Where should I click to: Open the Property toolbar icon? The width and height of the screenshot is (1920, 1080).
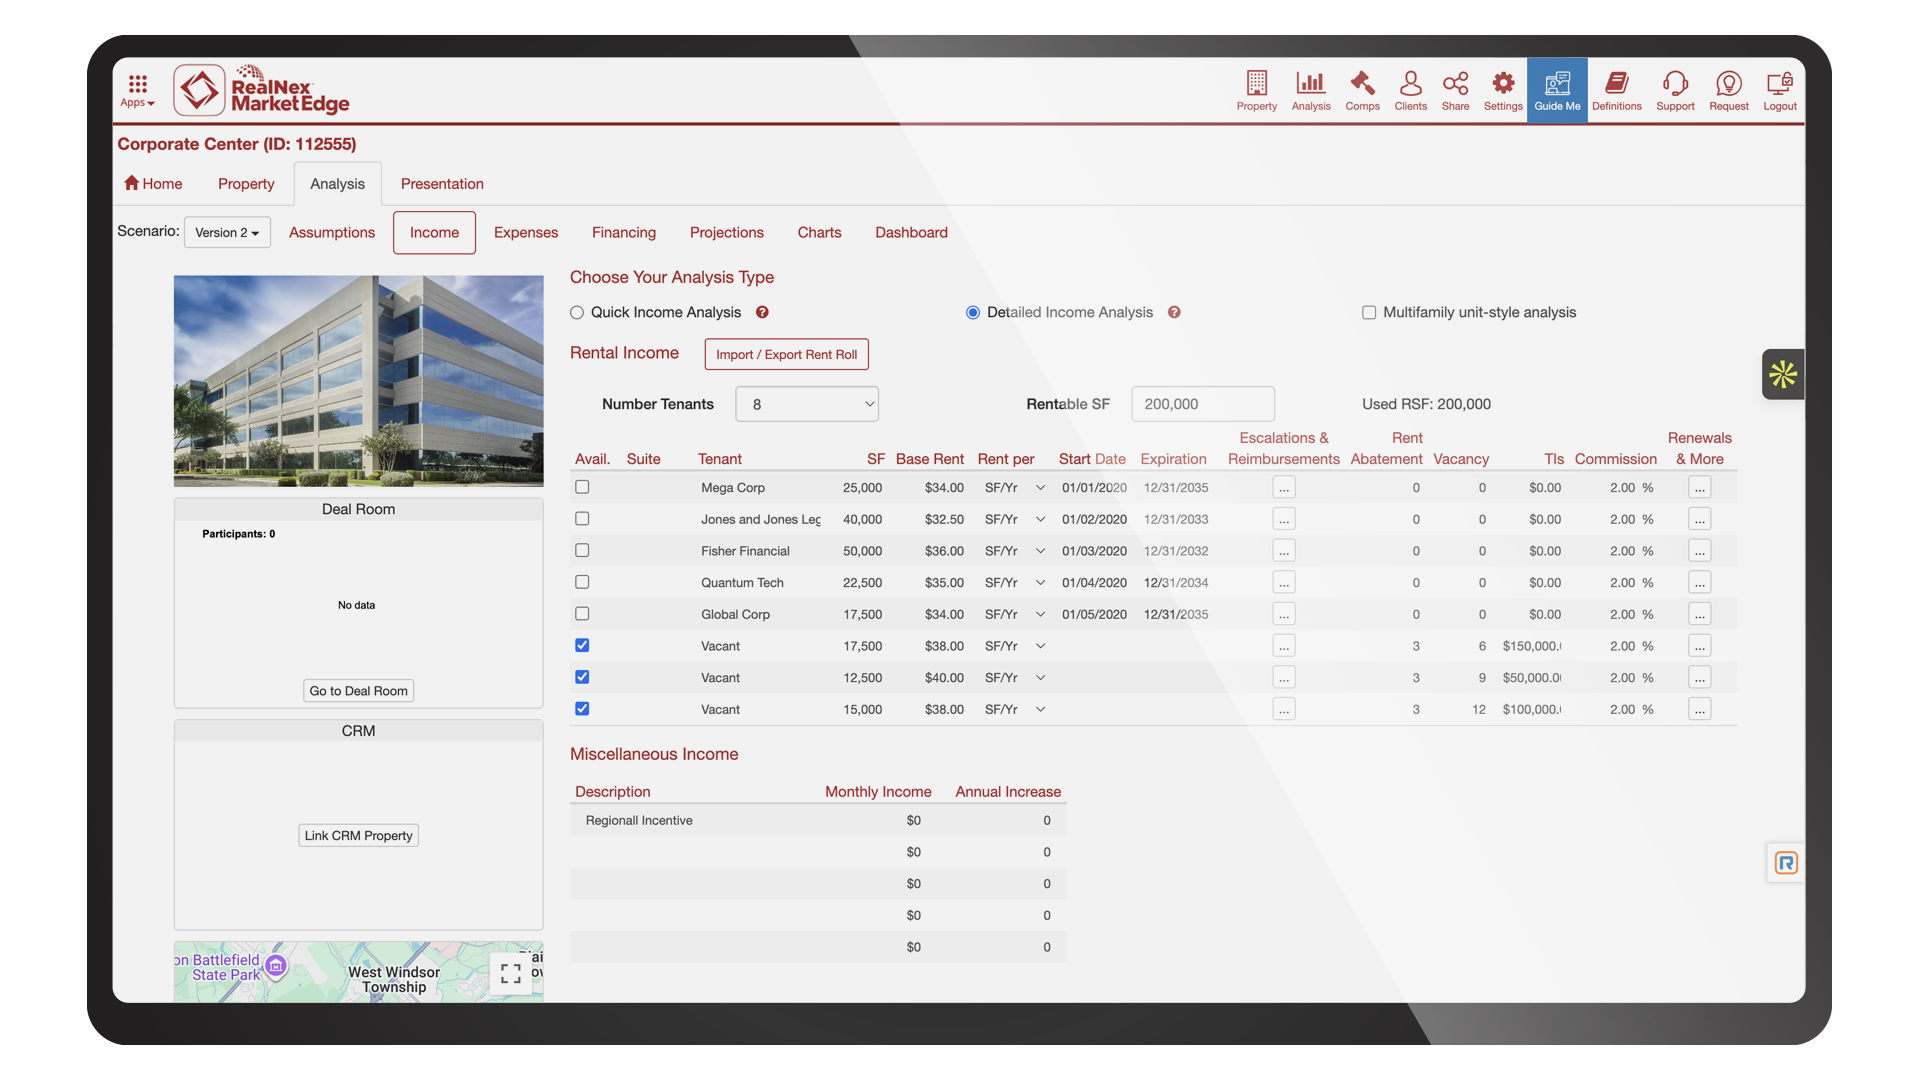pyautogui.click(x=1256, y=90)
